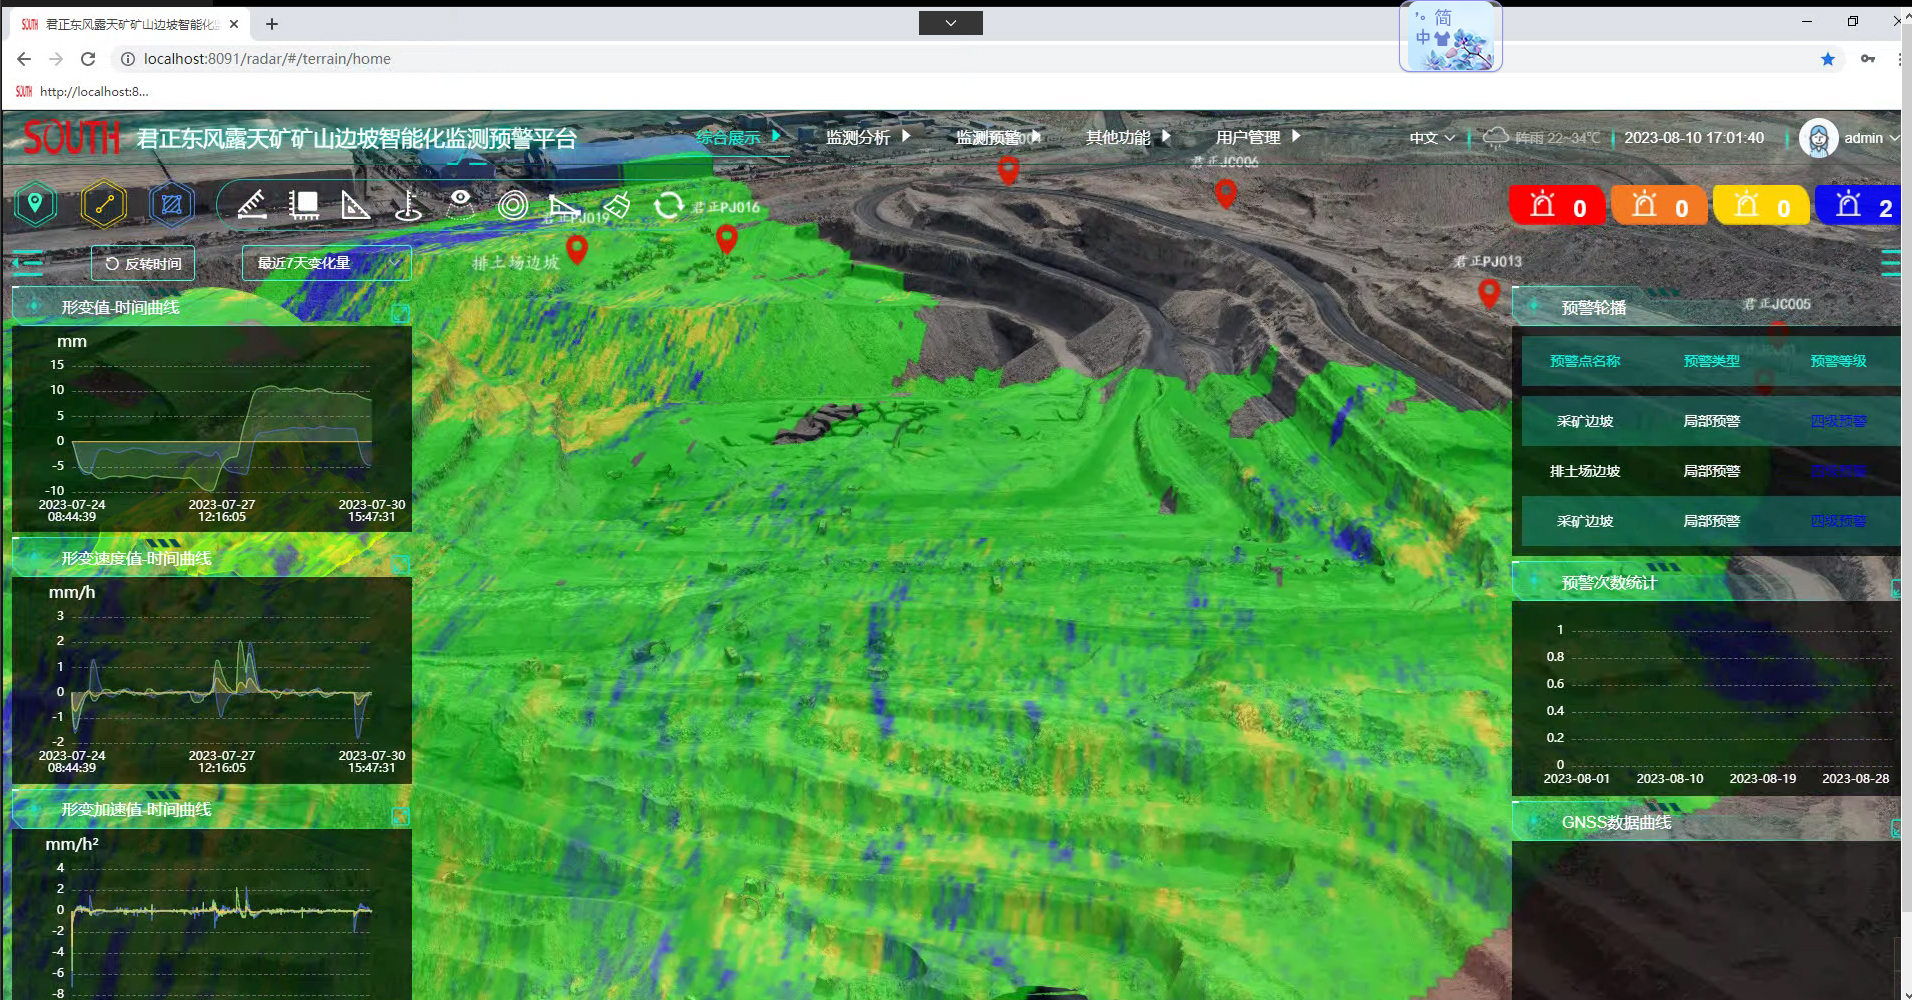Activate the area measurement tool
The image size is (1912, 1000).
pos(303,205)
